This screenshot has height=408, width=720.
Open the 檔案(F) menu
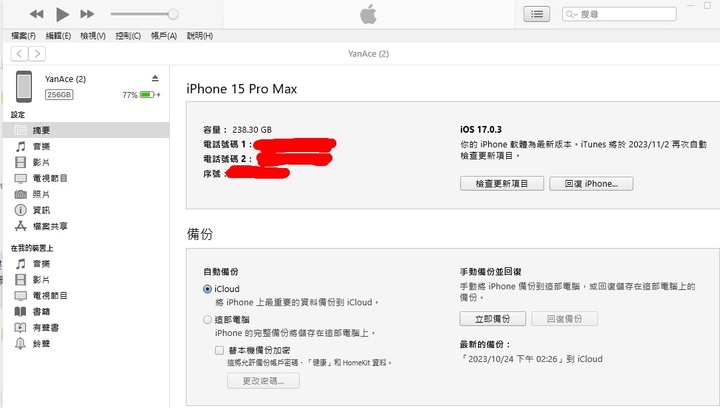(x=23, y=36)
